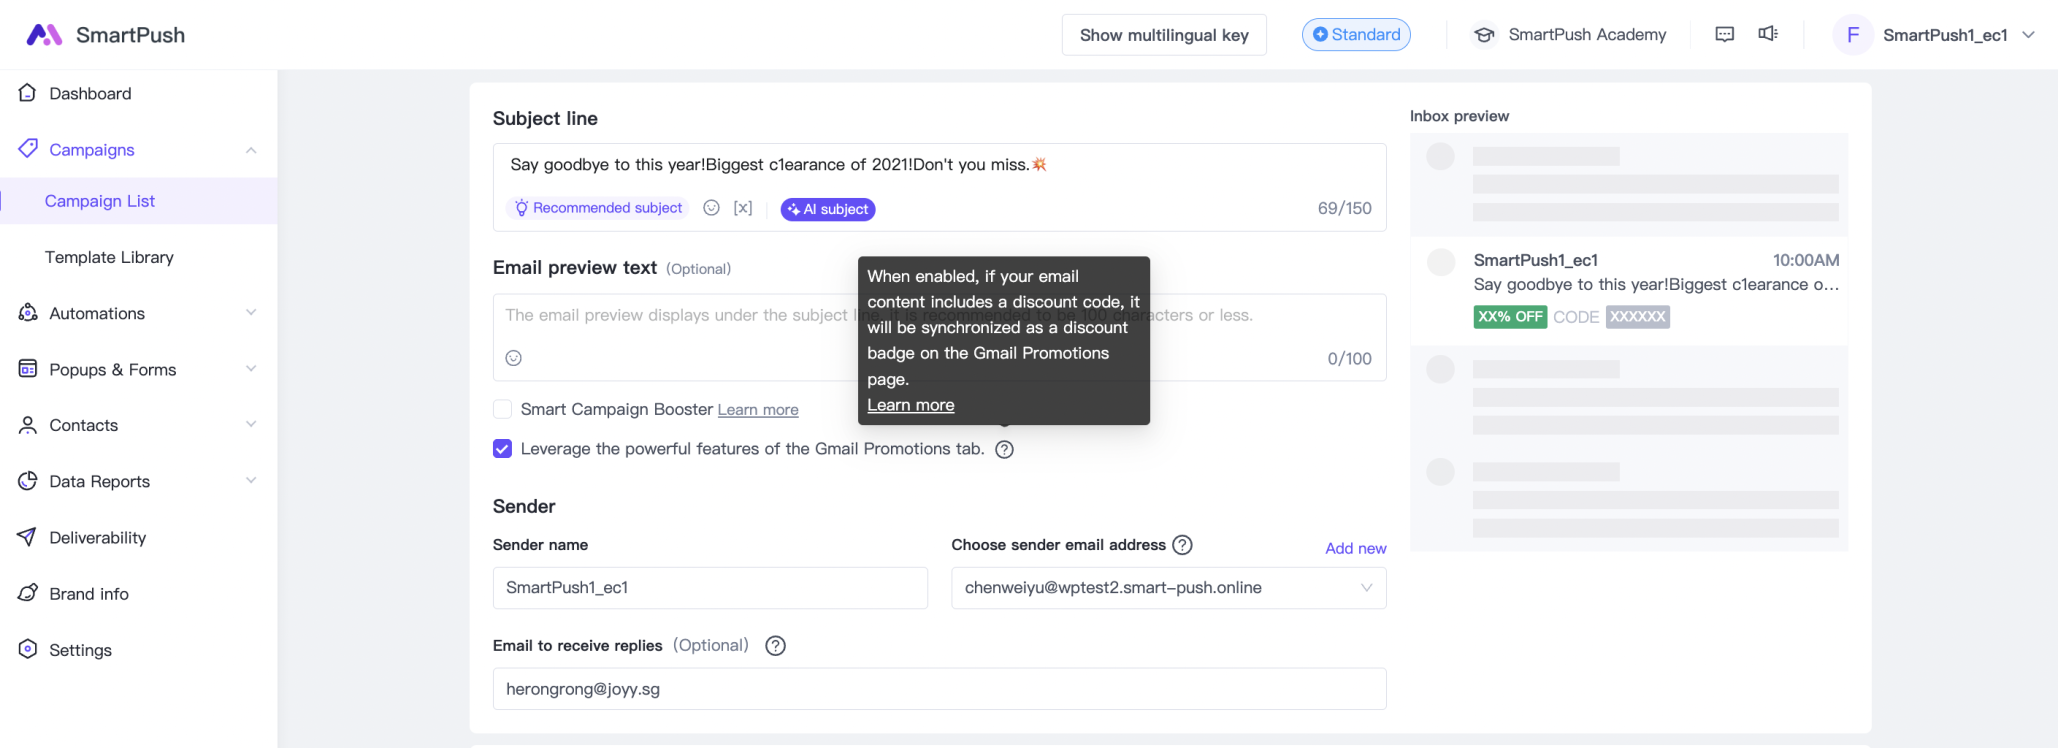Click the [x] variable insert icon
Image resolution: width=2058 pixels, height=748 pixels.
click(743, 208)
